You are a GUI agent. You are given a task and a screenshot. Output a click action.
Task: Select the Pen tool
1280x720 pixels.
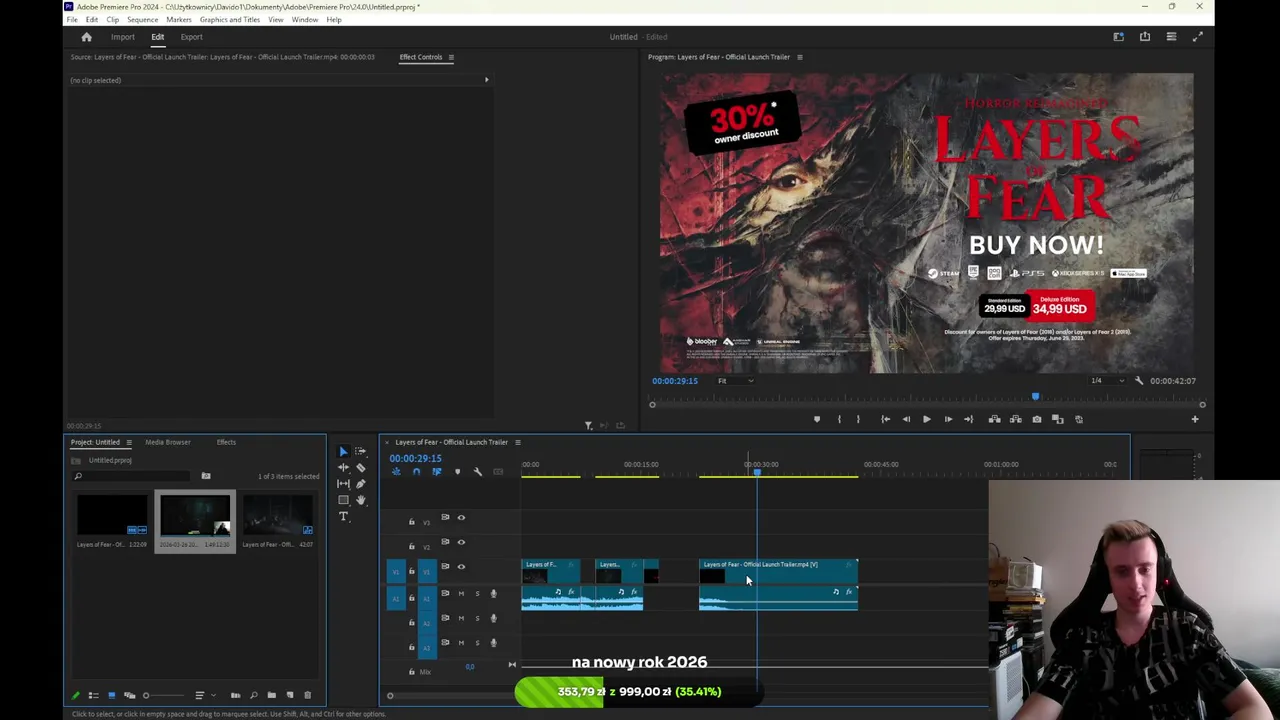[x=360, y=484]
